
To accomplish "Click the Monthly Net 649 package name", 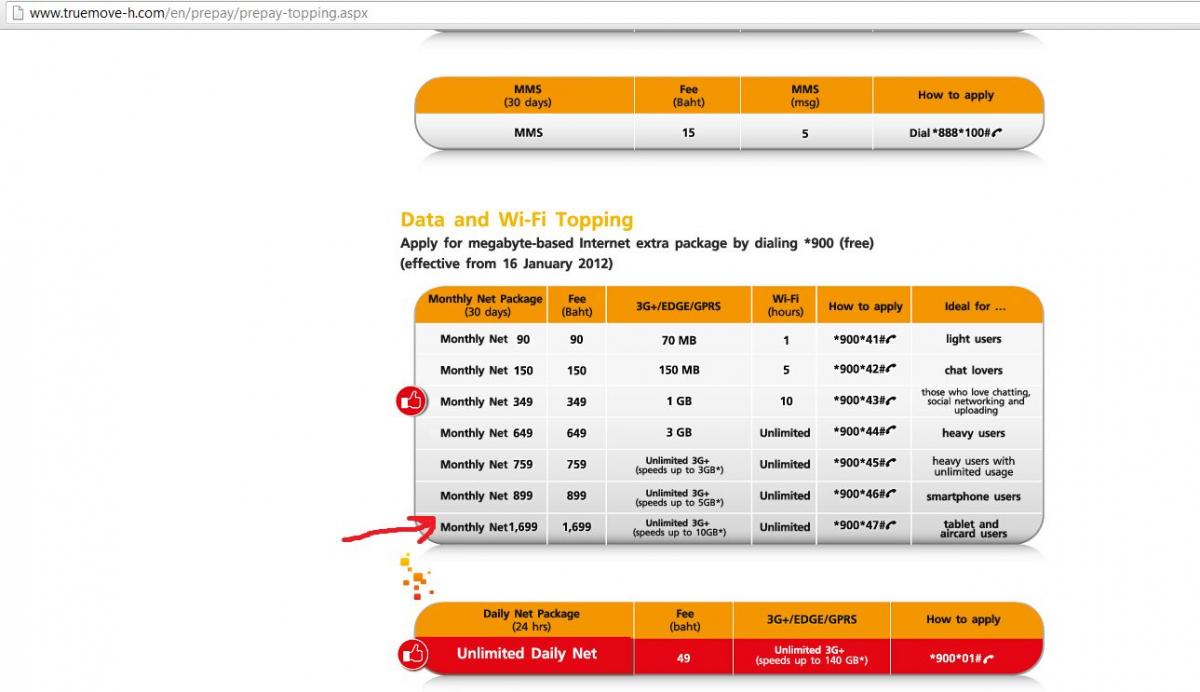I will tap(486, 433).
